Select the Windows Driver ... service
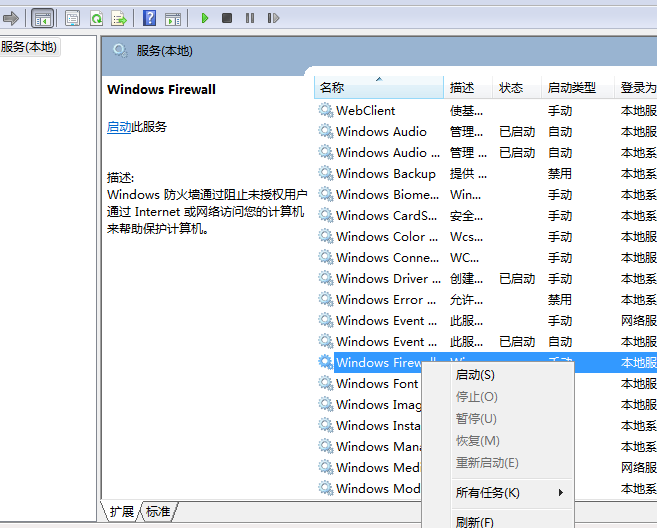Image resolution: width=657 pixels, height=528 pixels. point(388,278)
